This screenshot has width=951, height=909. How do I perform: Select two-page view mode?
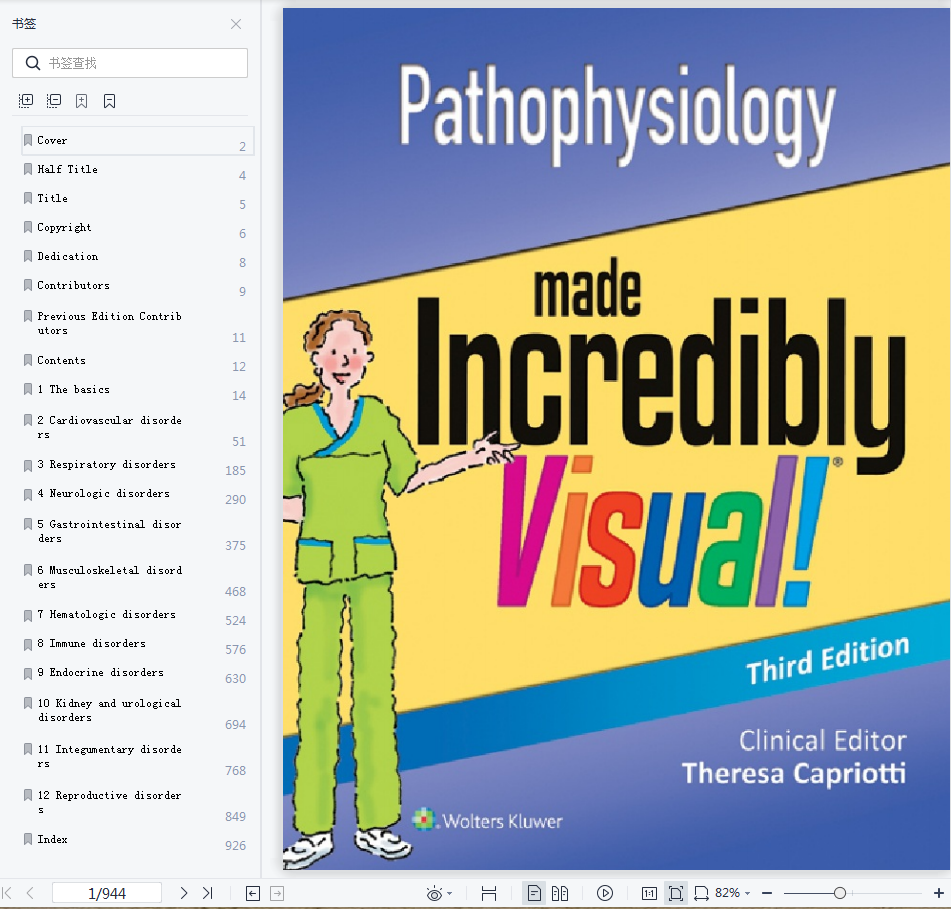tap(560, 893)
